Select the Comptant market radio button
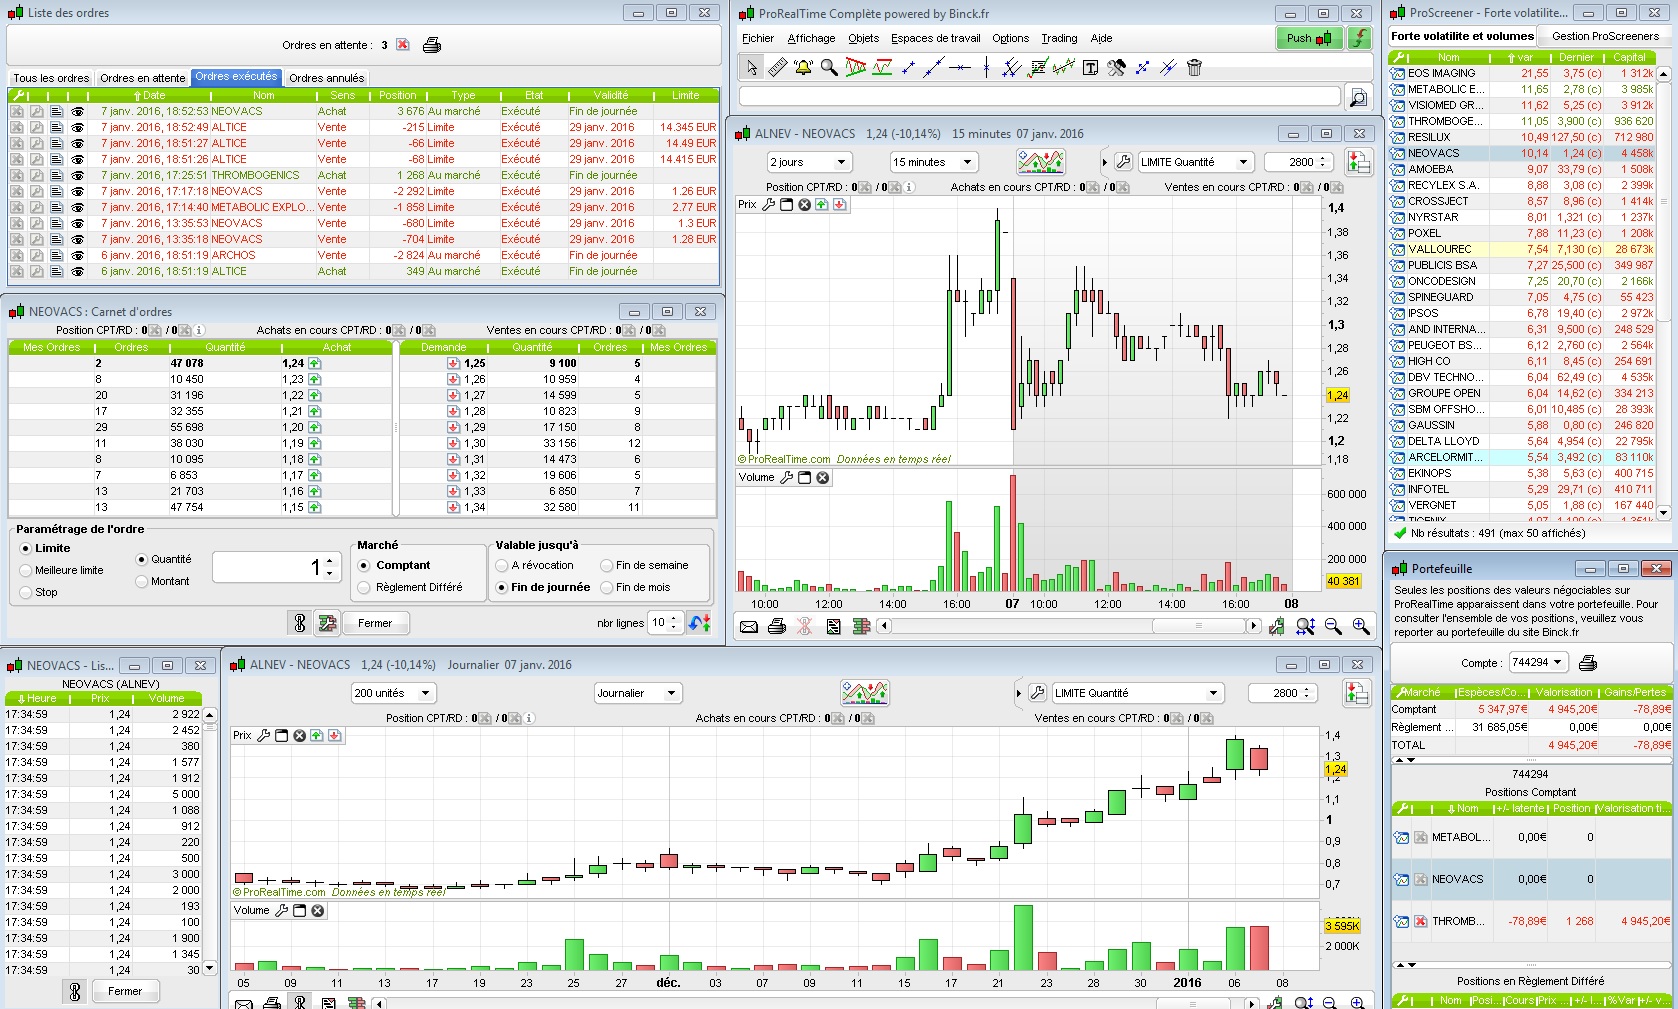1678x1009 pixels. (x=365, y=565)
